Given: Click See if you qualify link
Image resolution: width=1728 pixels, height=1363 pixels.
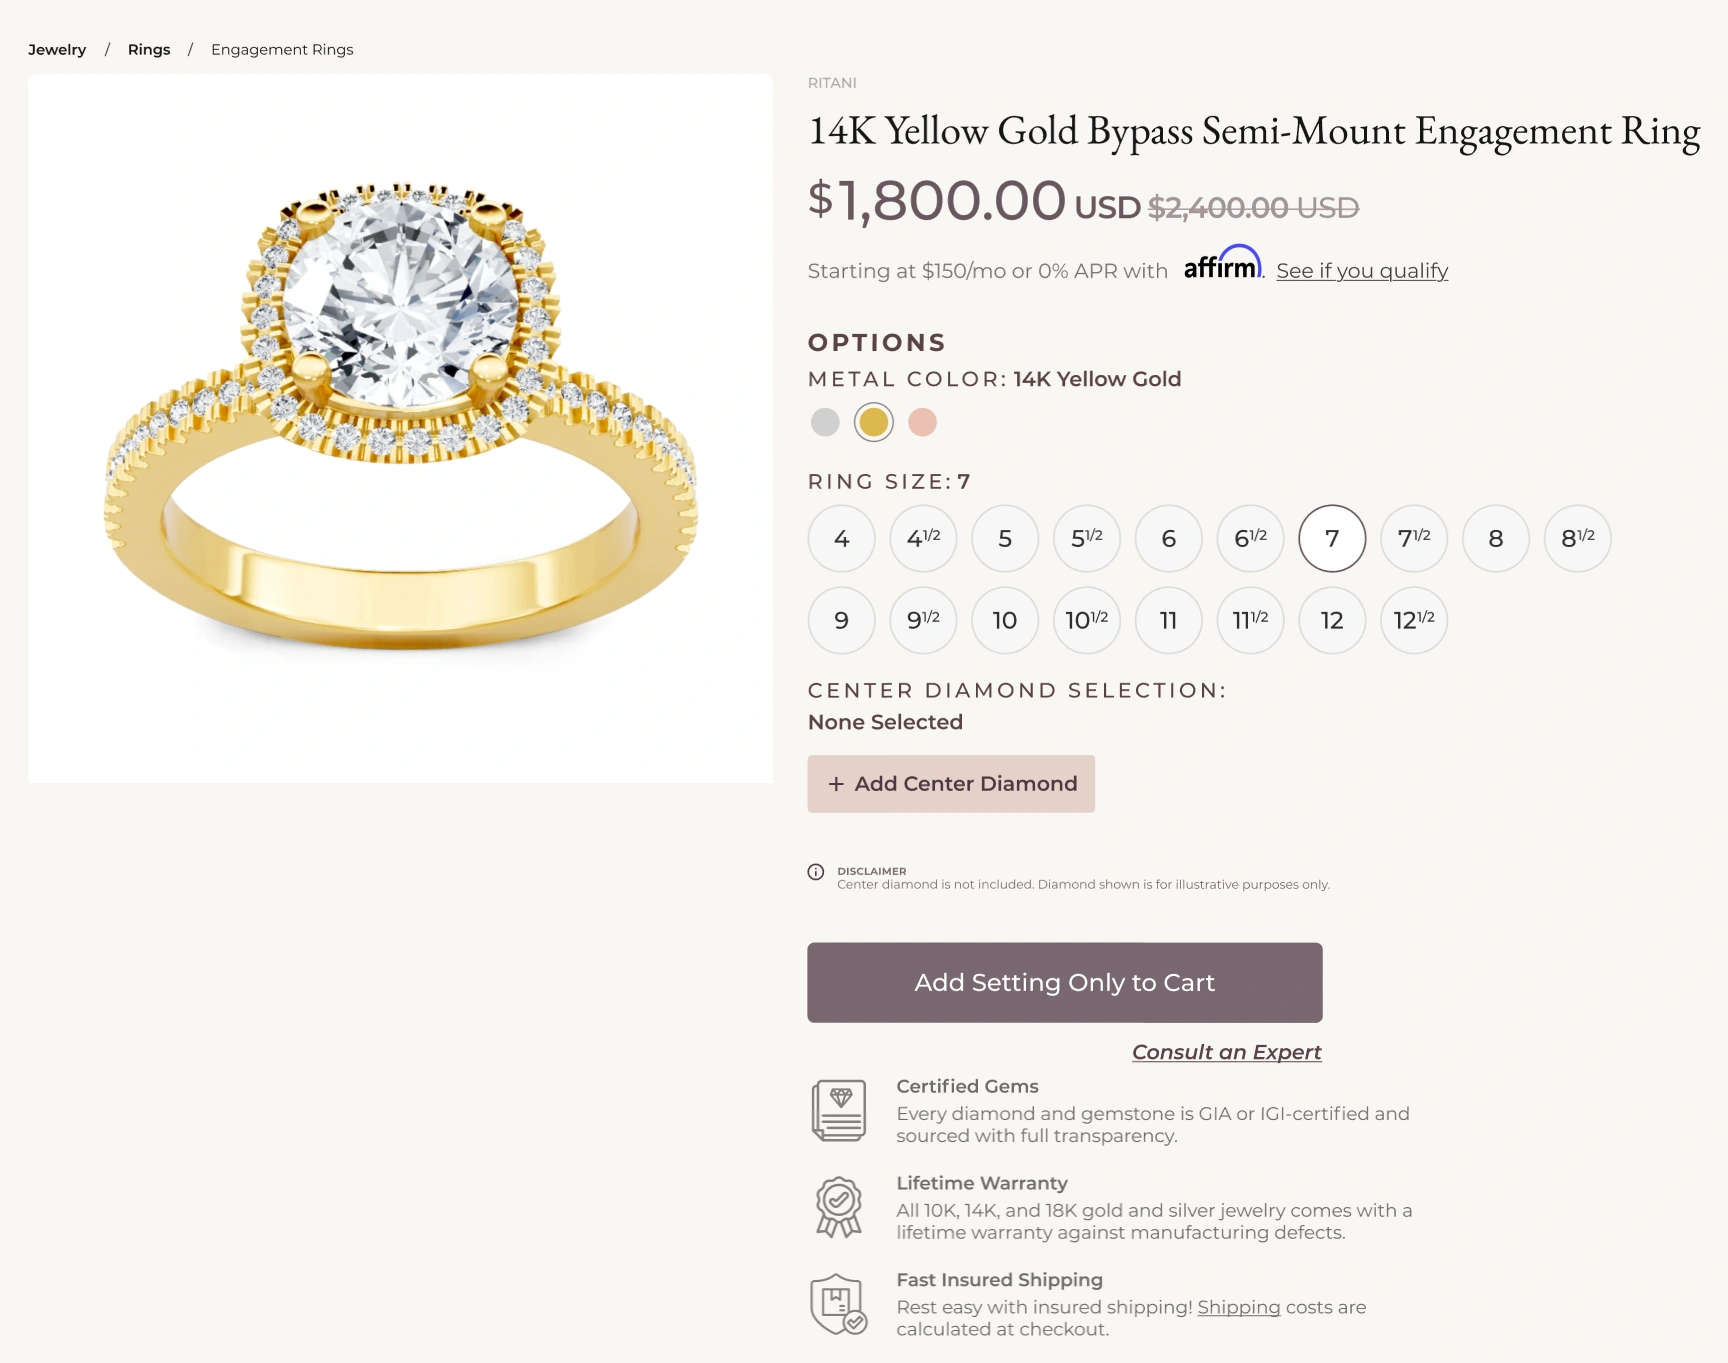Looking at the screenshot, I should 1362,271.
